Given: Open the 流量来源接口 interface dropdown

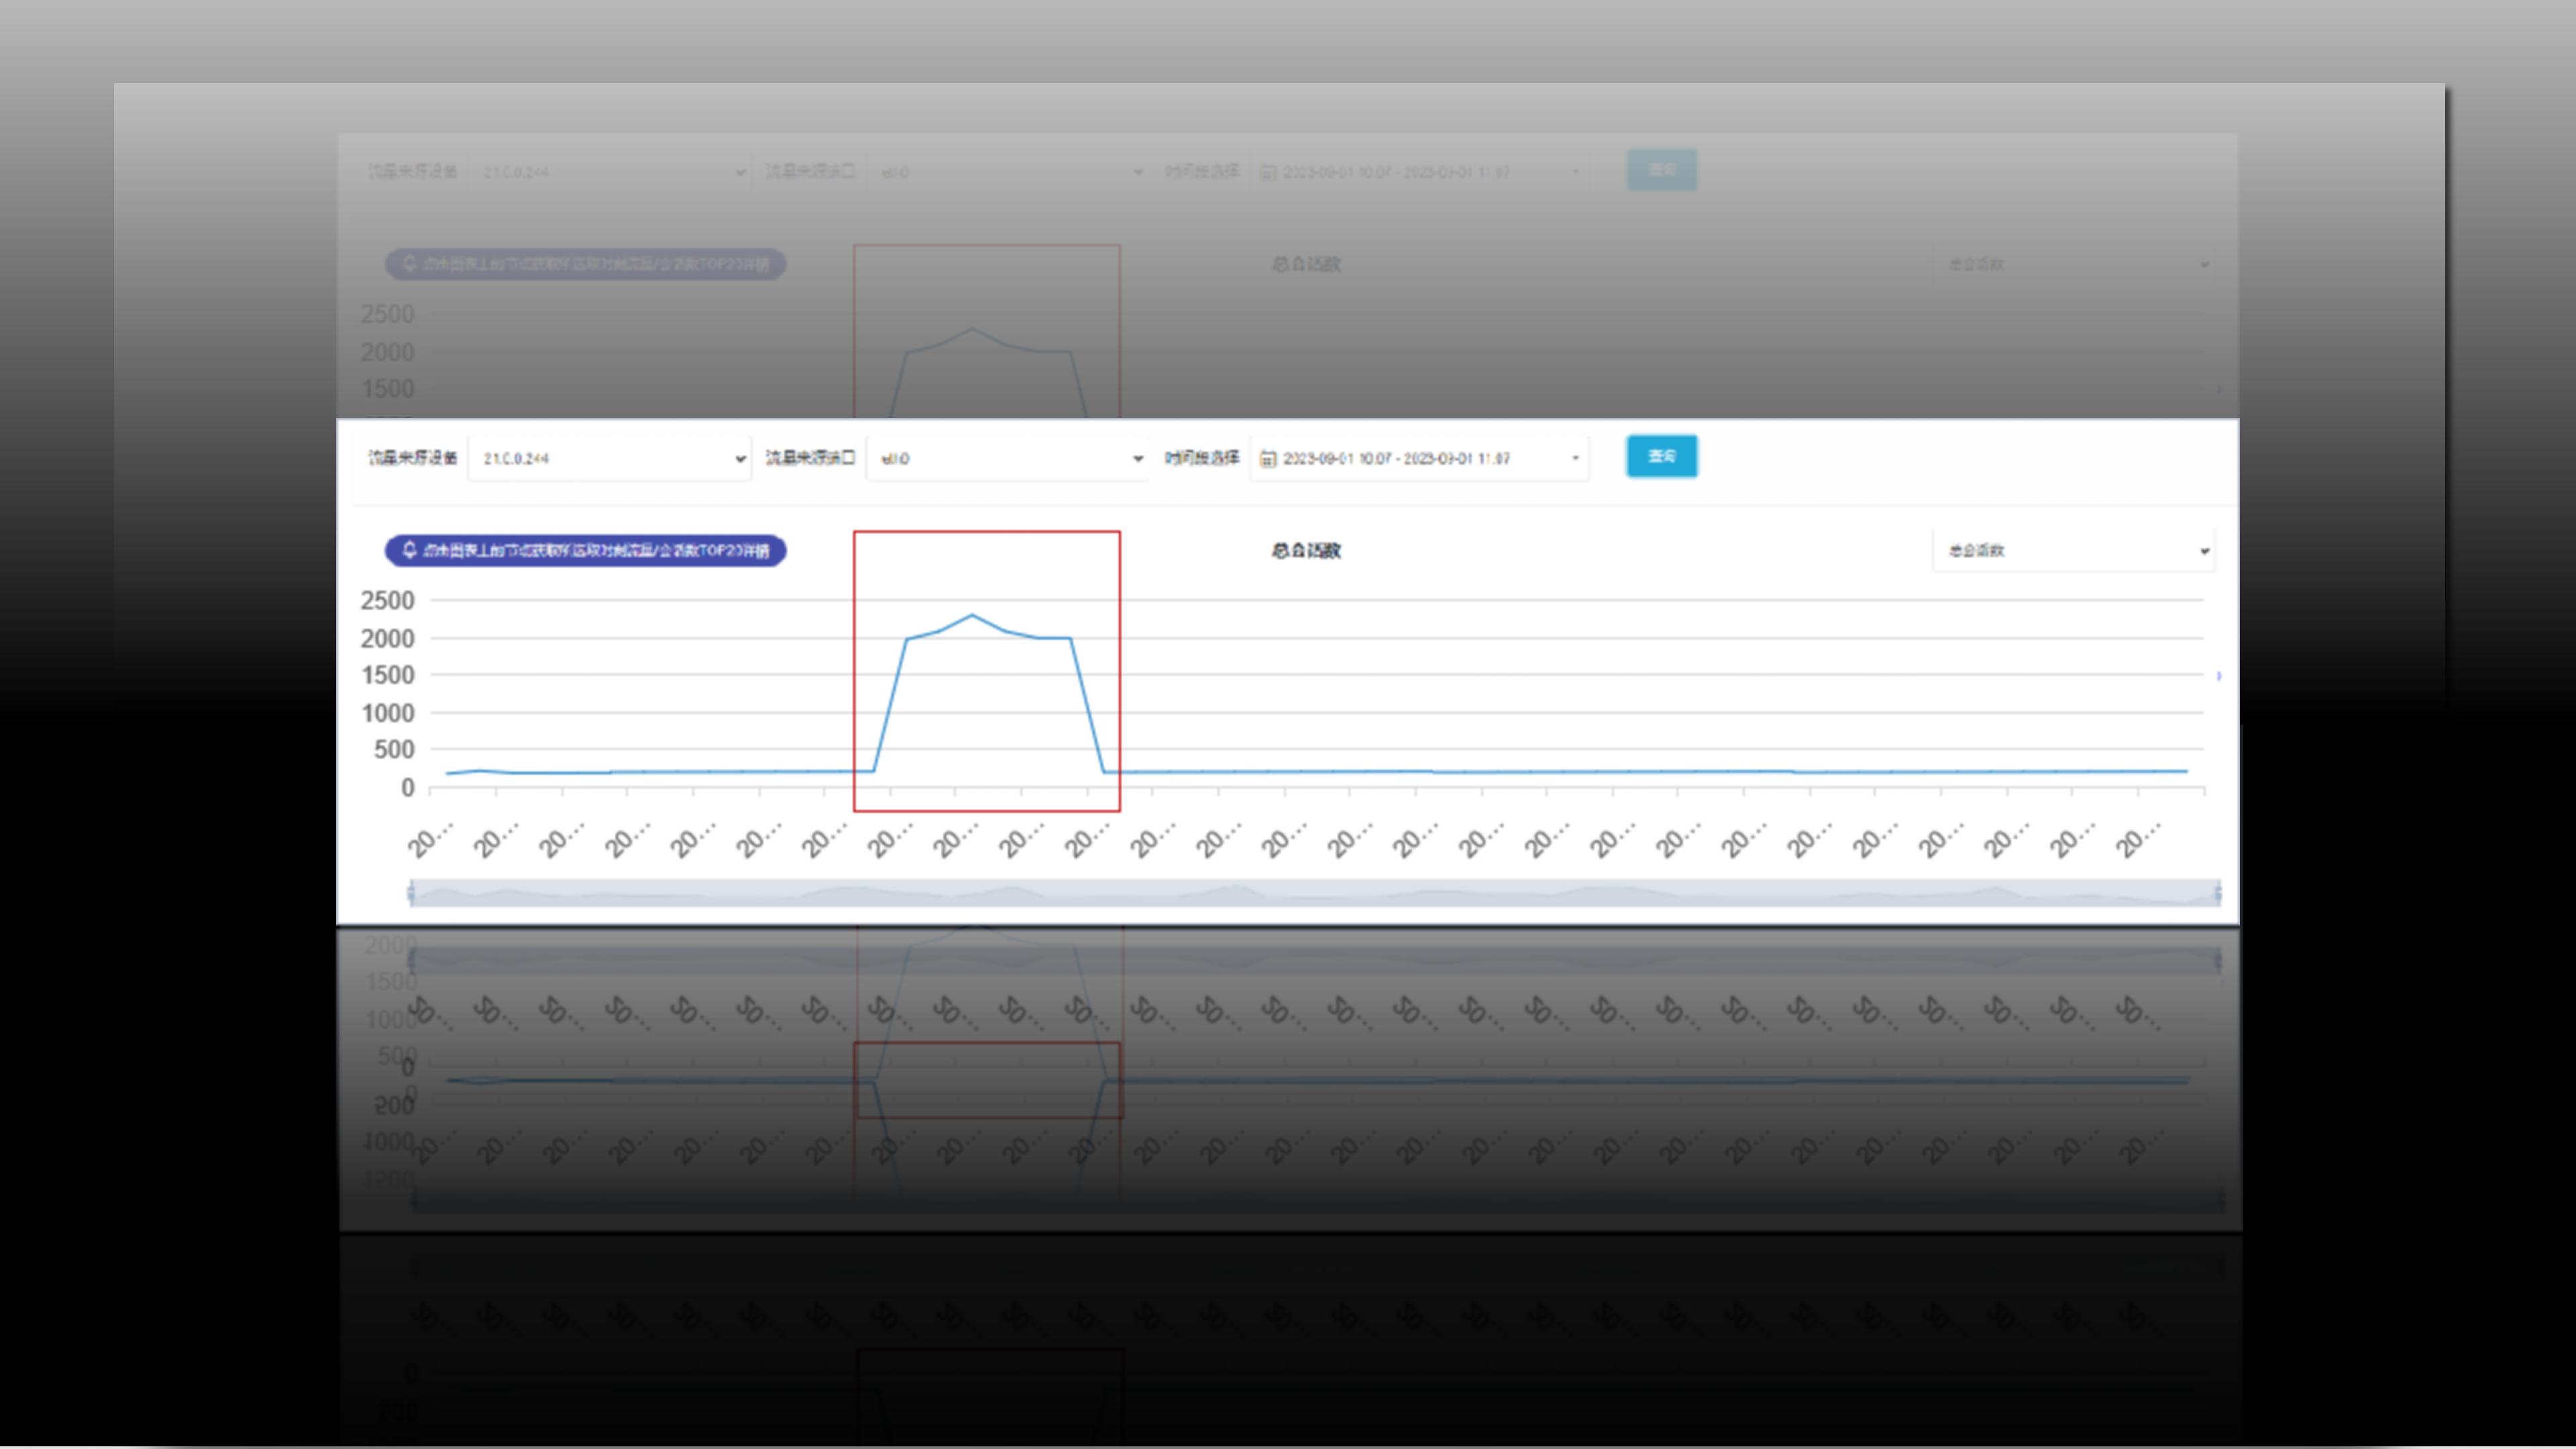Looking at the screenshot, I should pos(1007,458).
